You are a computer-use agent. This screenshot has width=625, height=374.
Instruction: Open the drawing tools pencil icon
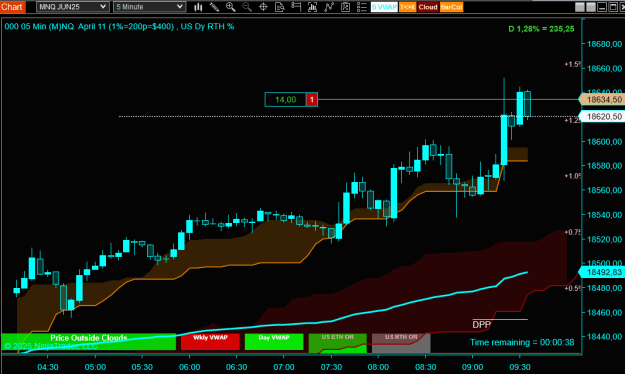point(214,7)
